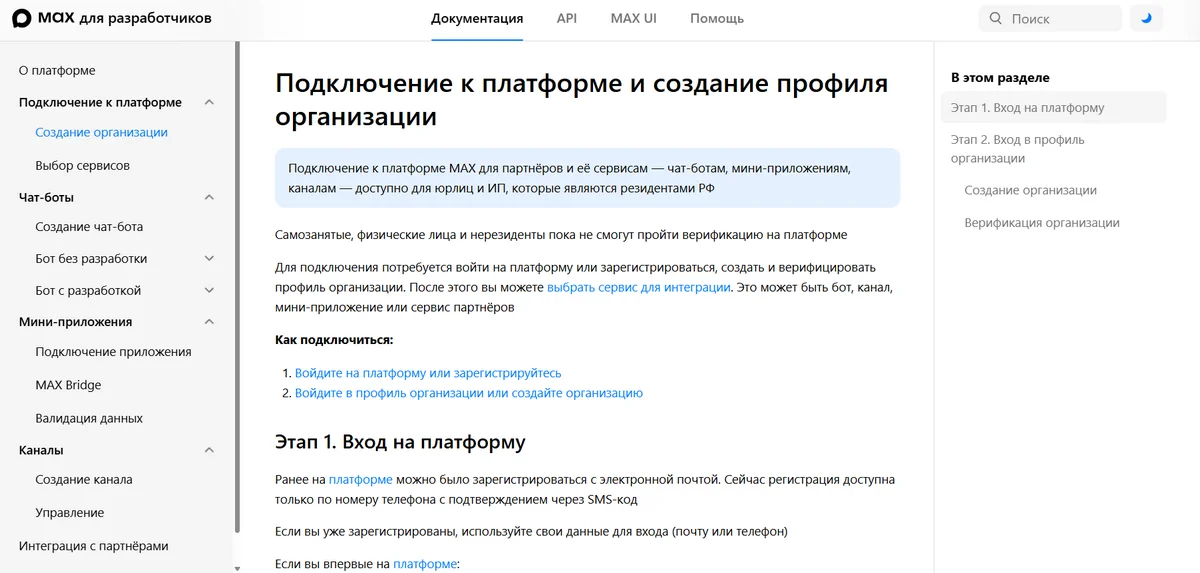Expand Бот с разработкой chevron

pos(209,290)
